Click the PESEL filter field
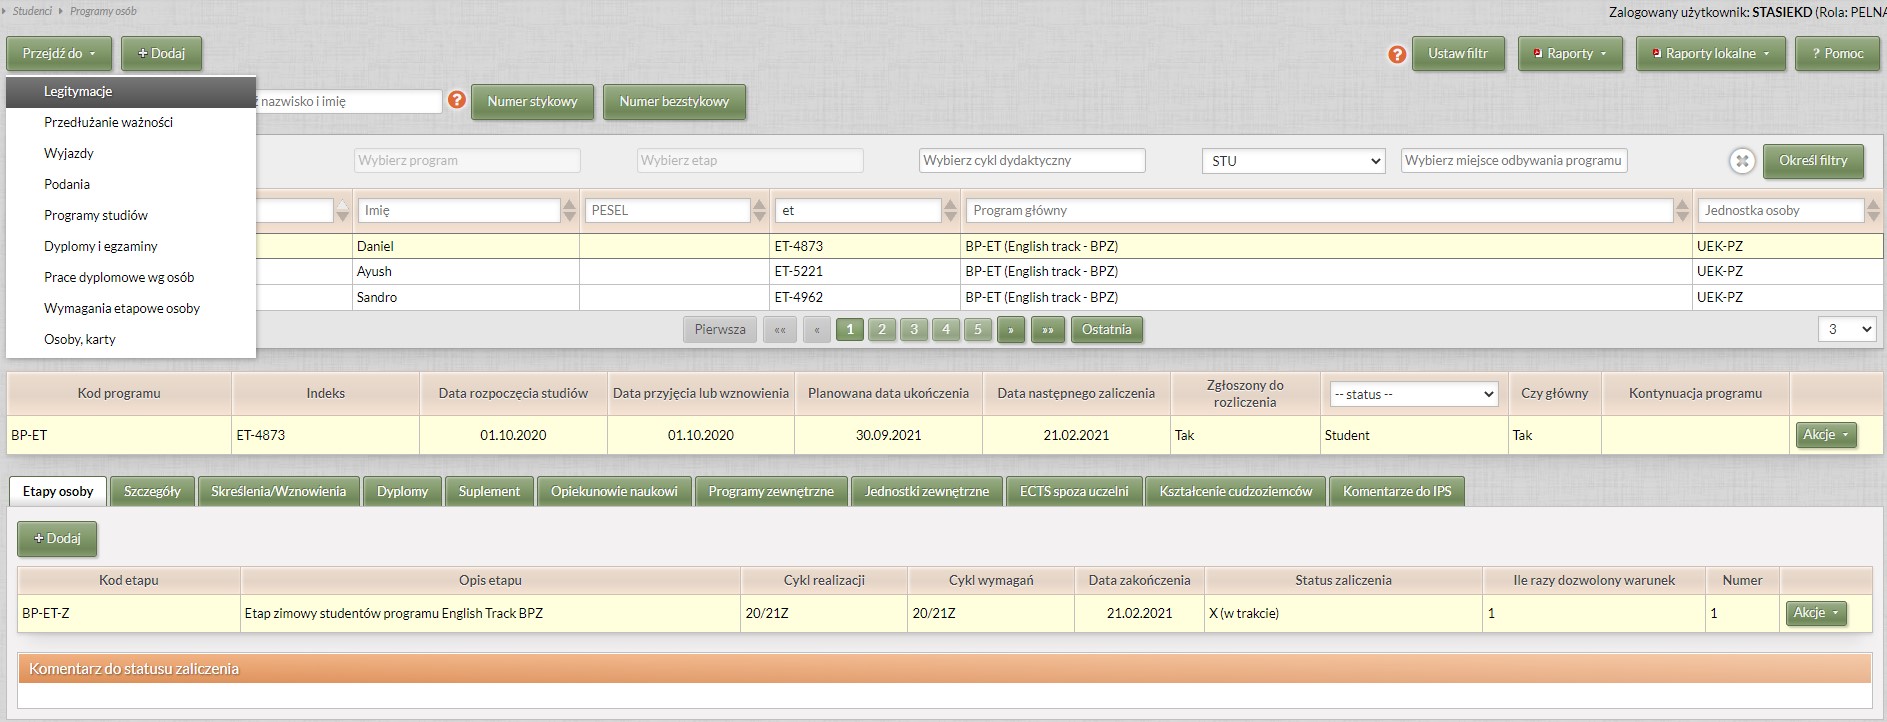This screenshot has width=1887, height=722. (x=668, y=210)
